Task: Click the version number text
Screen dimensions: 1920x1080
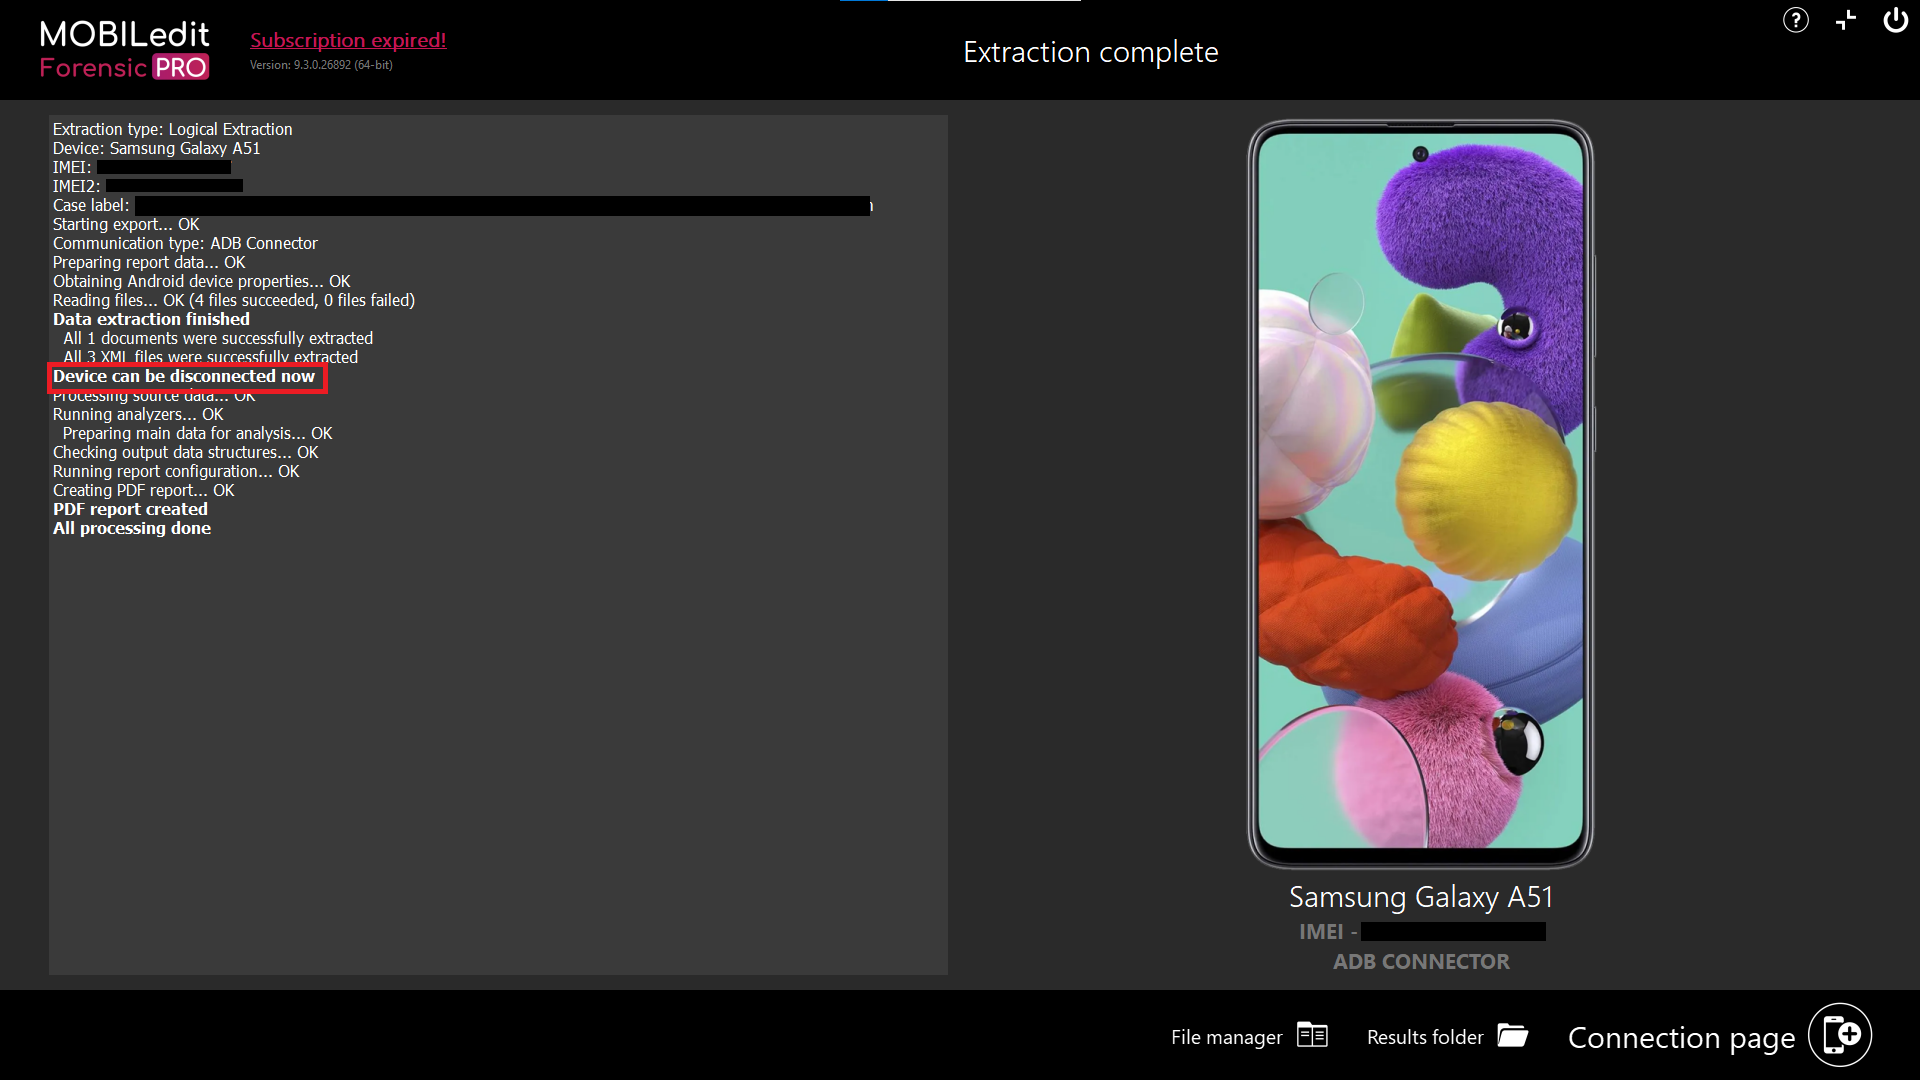Action: [x=321, y=65]
